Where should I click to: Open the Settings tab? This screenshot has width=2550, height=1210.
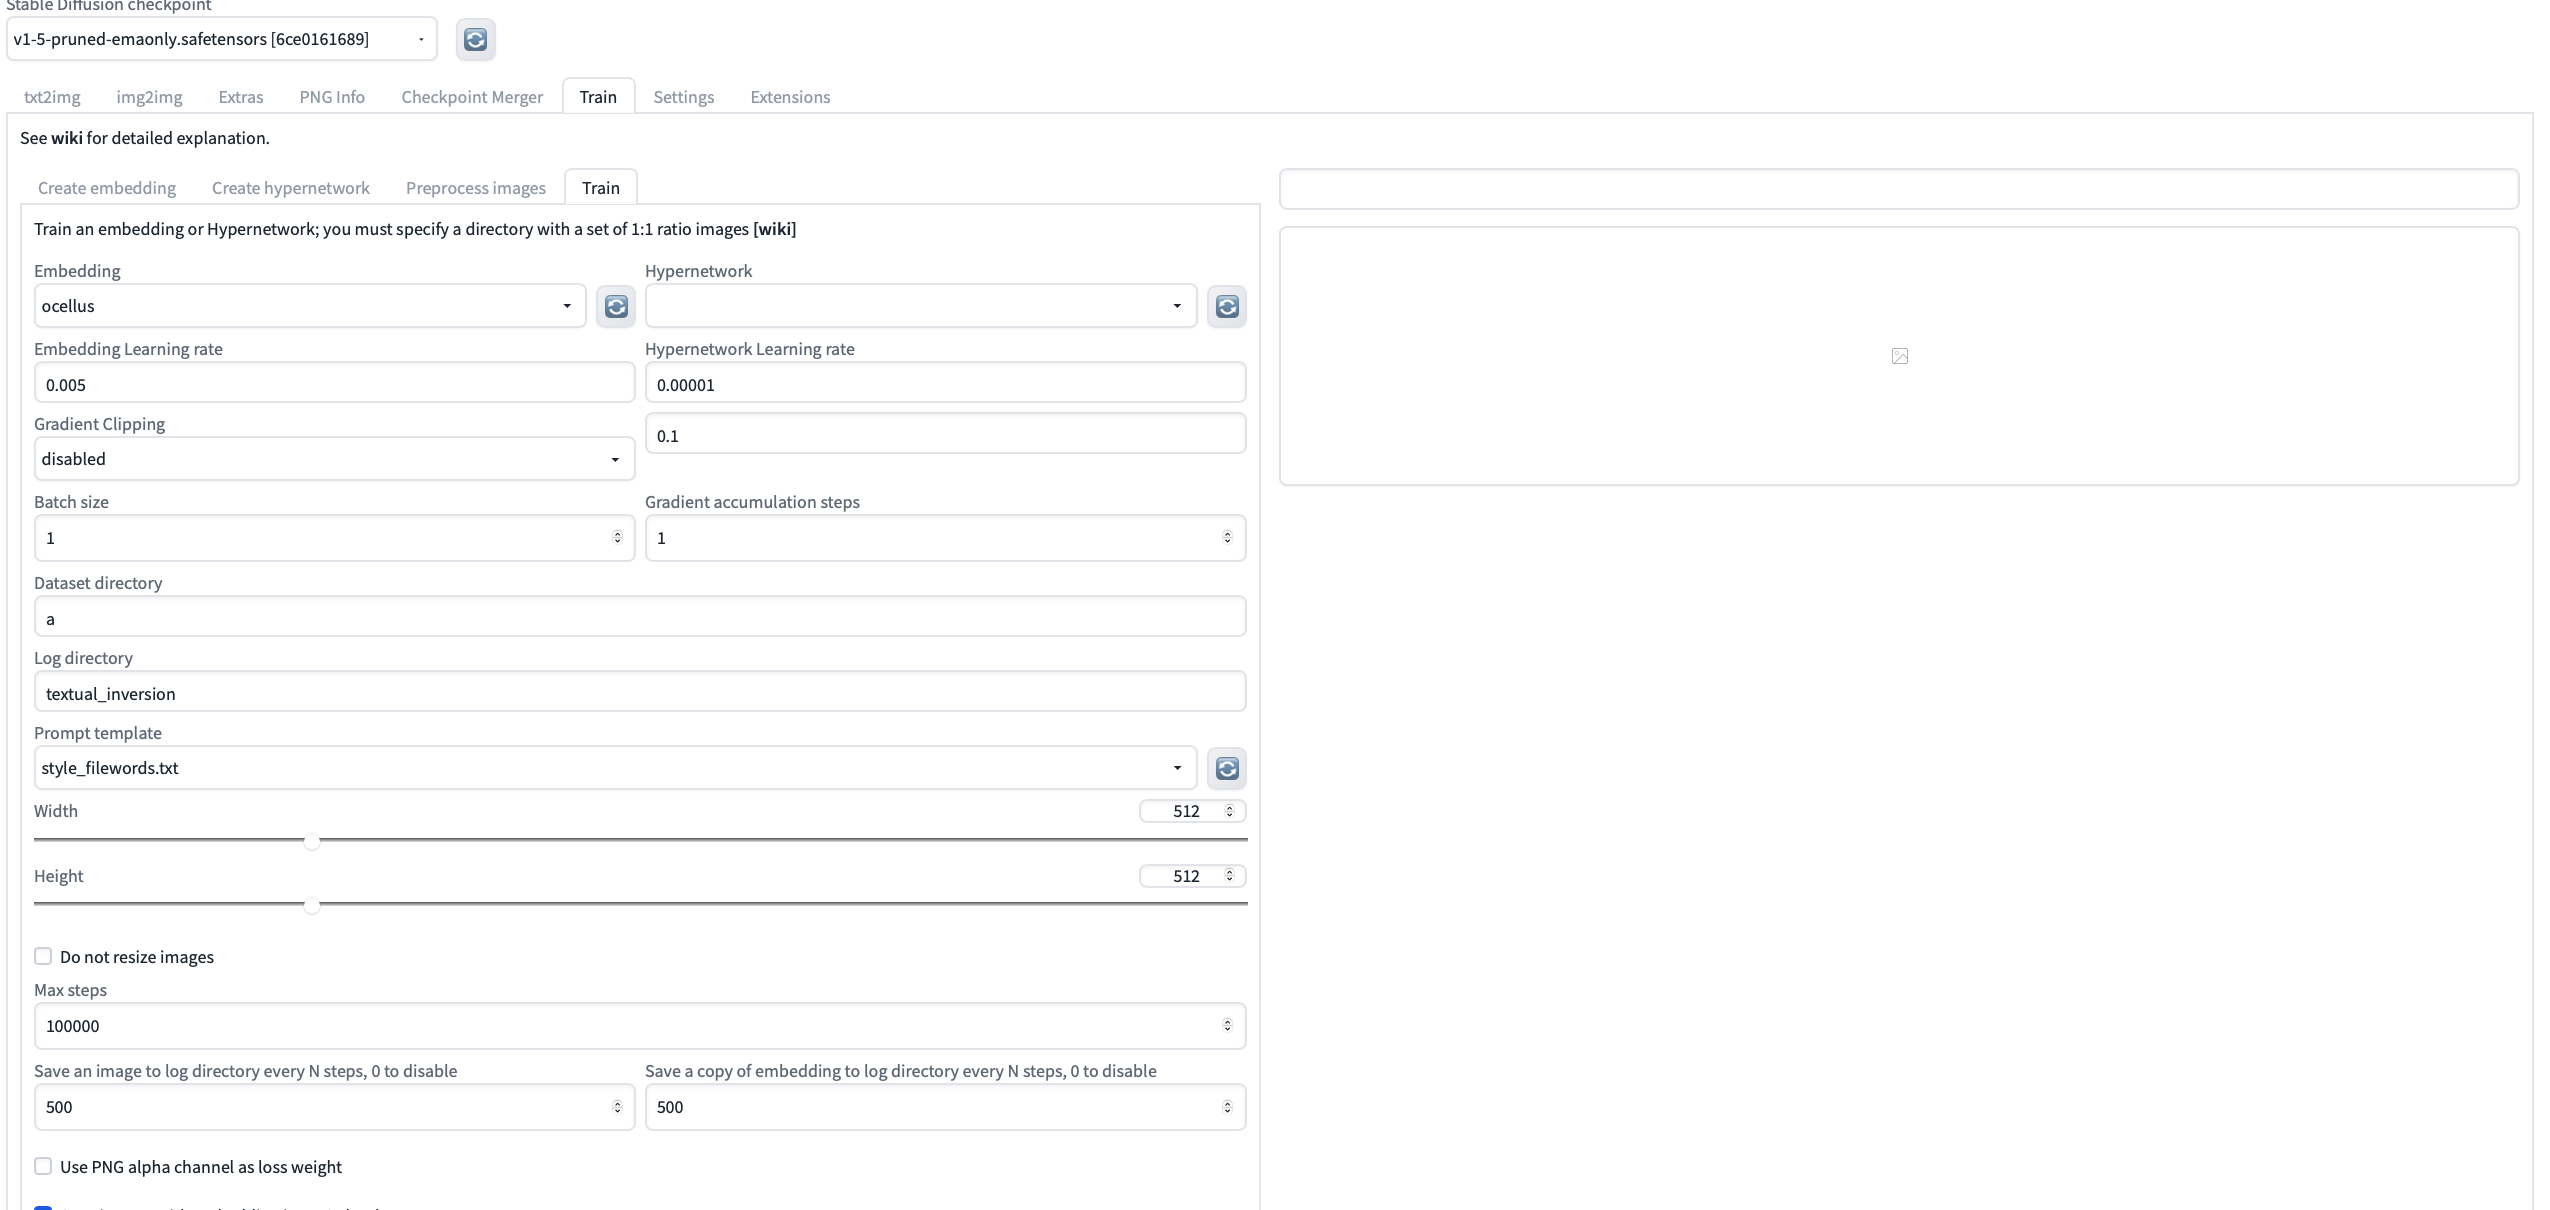pos(684,96)
